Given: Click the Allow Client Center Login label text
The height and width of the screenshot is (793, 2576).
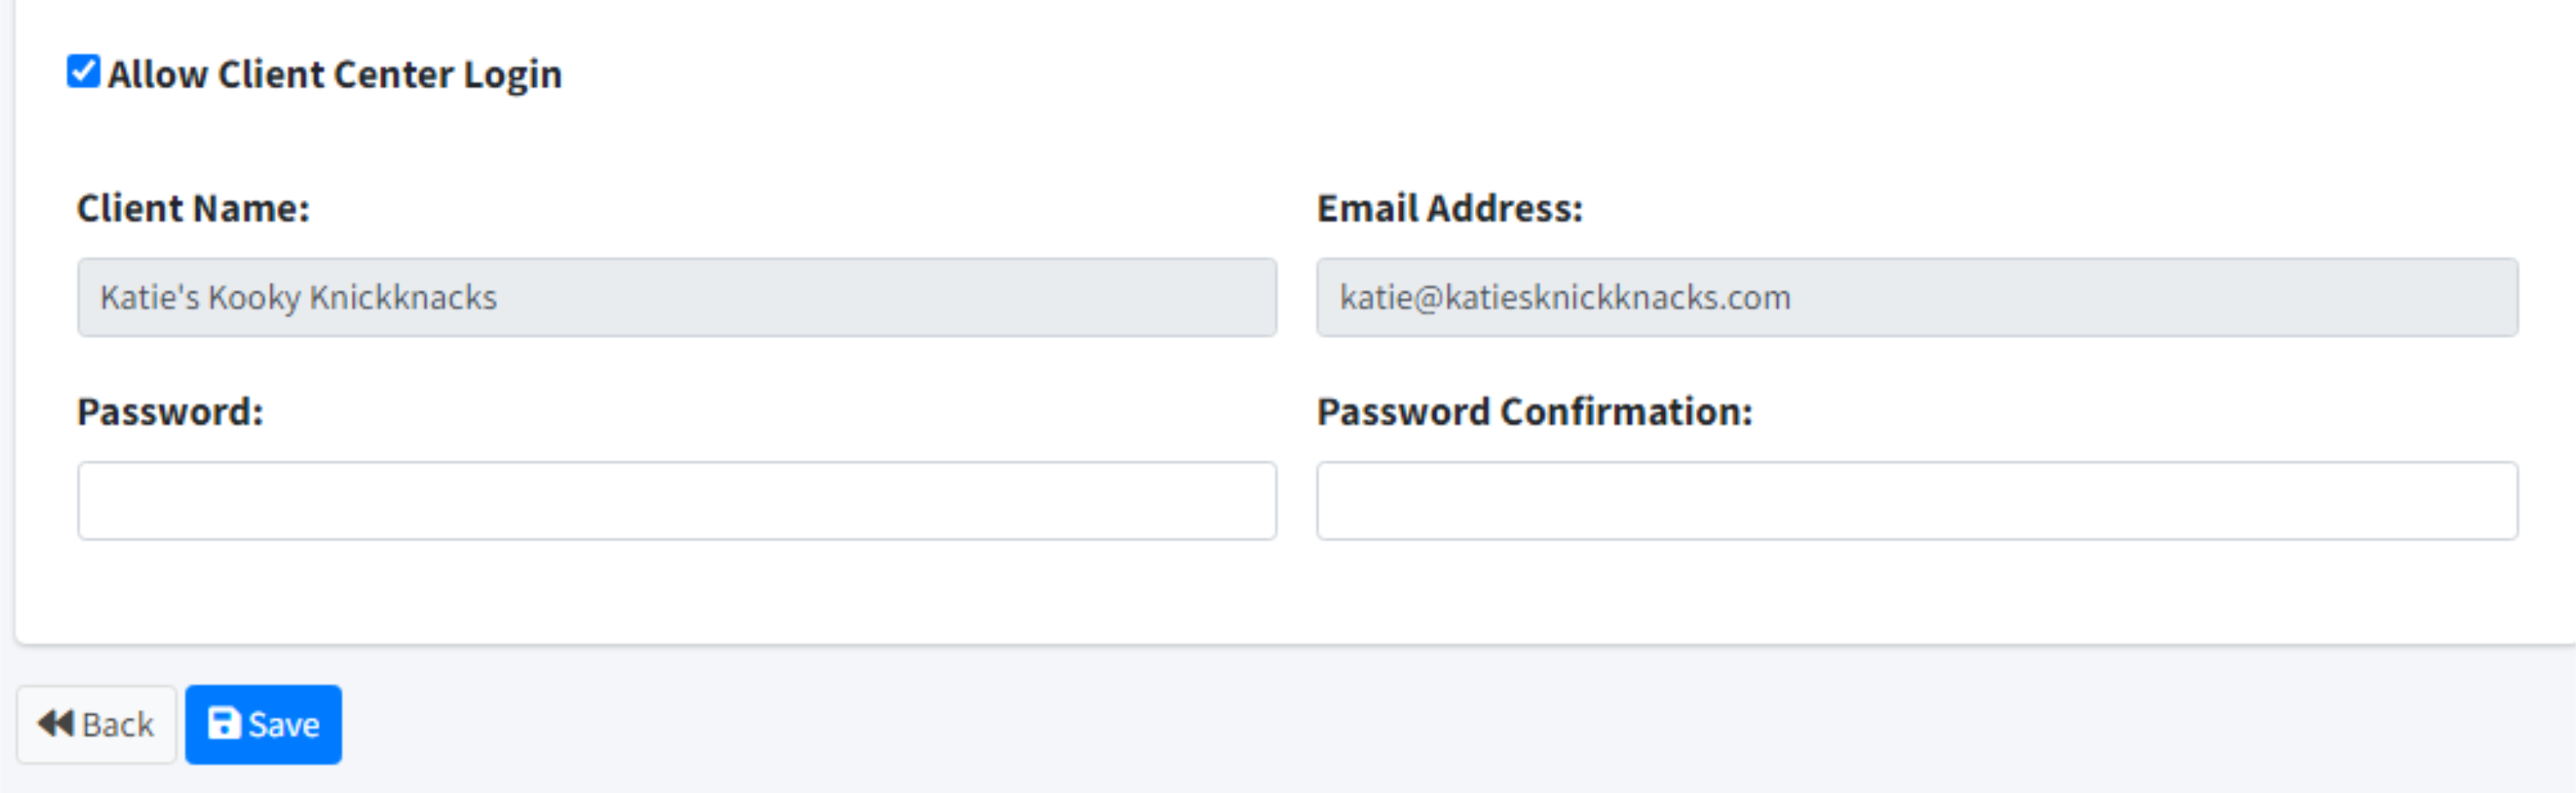Looking at the screenshot, I should point(335,75).
